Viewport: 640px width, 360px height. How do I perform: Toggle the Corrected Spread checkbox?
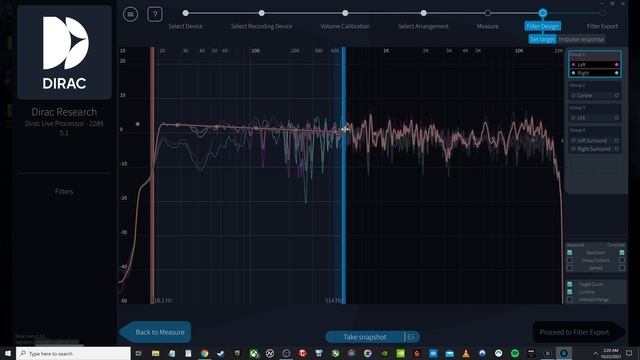pos(622,268)
